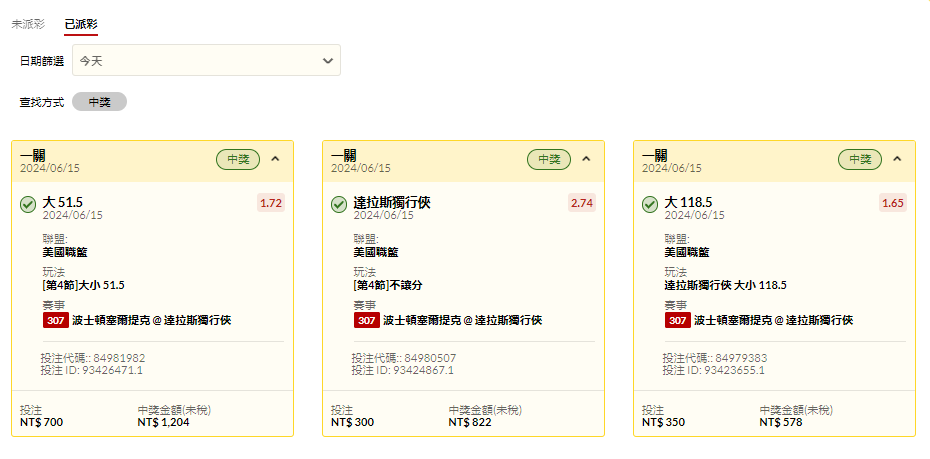Click red 307 badge in third bet card
The height and width of the screenshot is (459, 930).
tap(678, 320)
